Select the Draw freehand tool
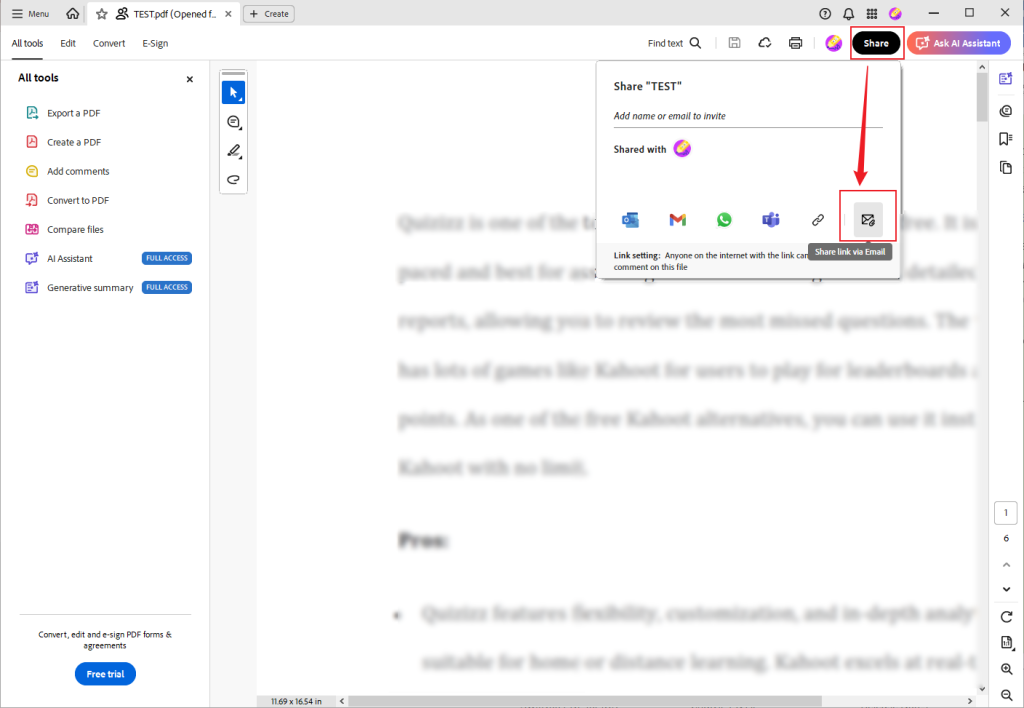The width and height of the screenshot is (1024, 708). [233, 151]
